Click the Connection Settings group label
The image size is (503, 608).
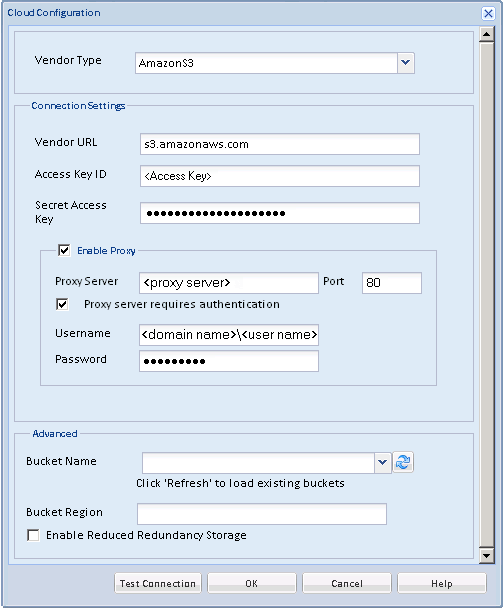[78, 105]
